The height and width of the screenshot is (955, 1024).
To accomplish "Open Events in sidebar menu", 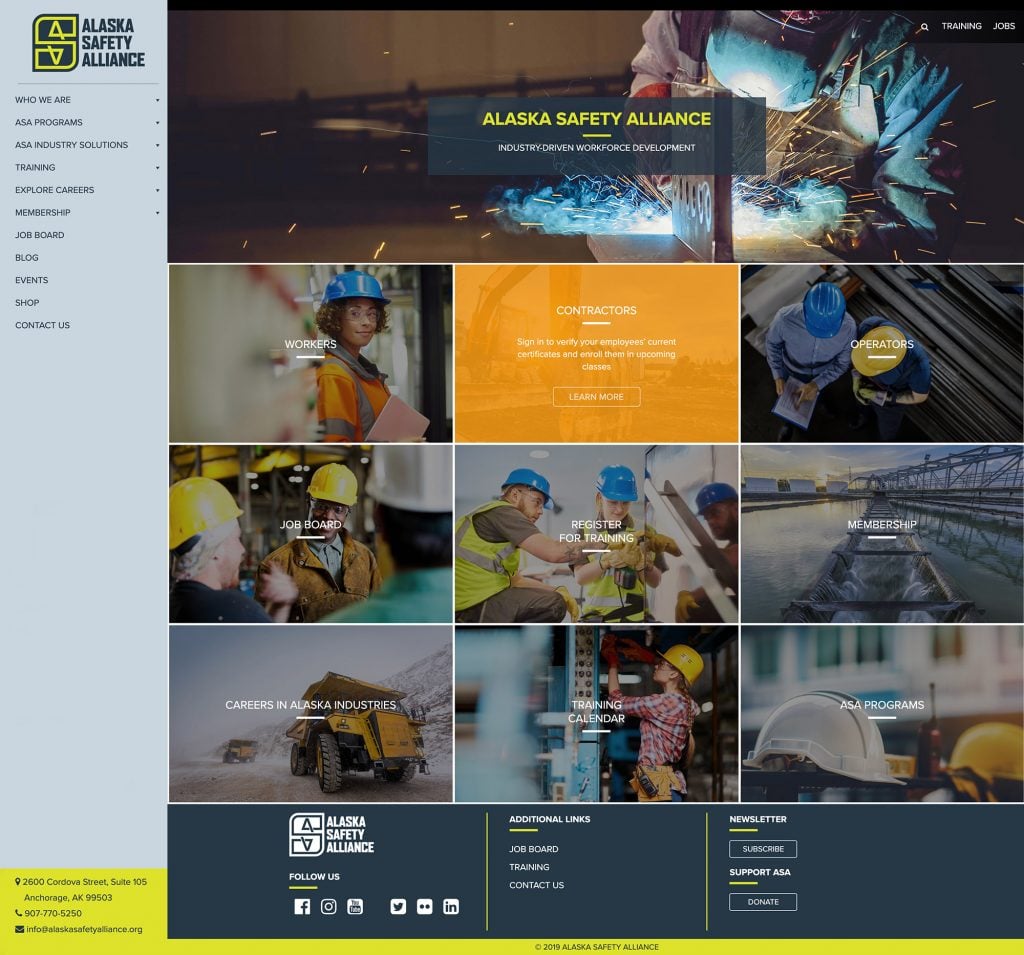I will (32, 280).
